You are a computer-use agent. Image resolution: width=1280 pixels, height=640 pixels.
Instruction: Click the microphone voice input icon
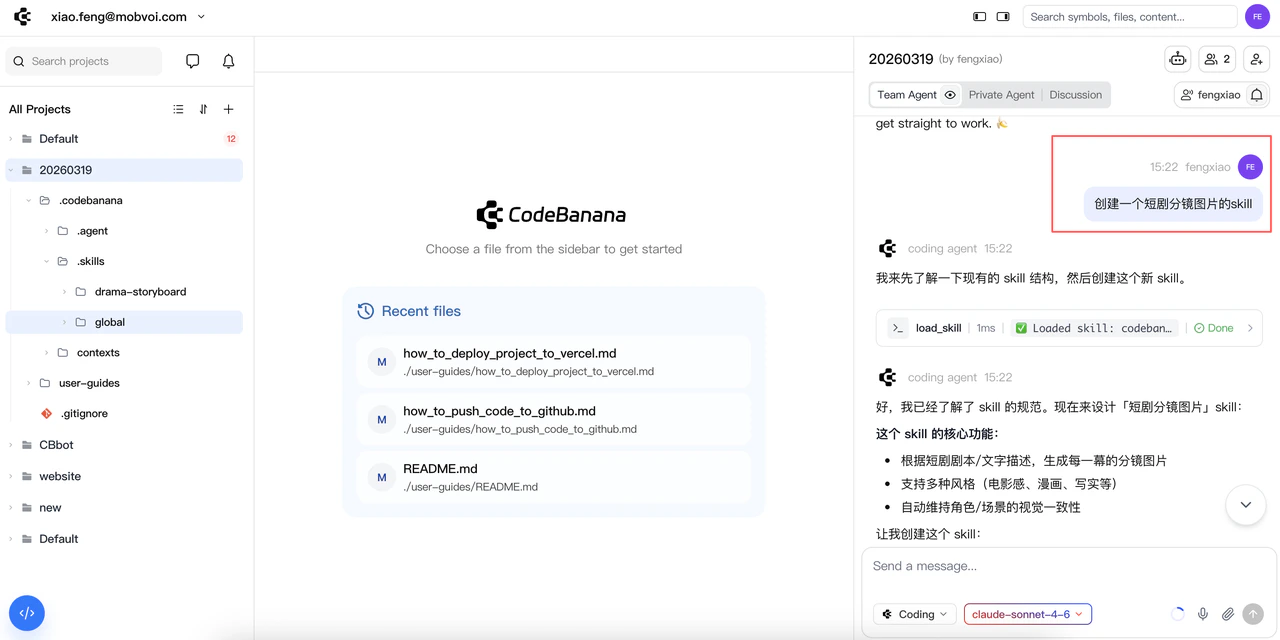(x=1203, y=614)
